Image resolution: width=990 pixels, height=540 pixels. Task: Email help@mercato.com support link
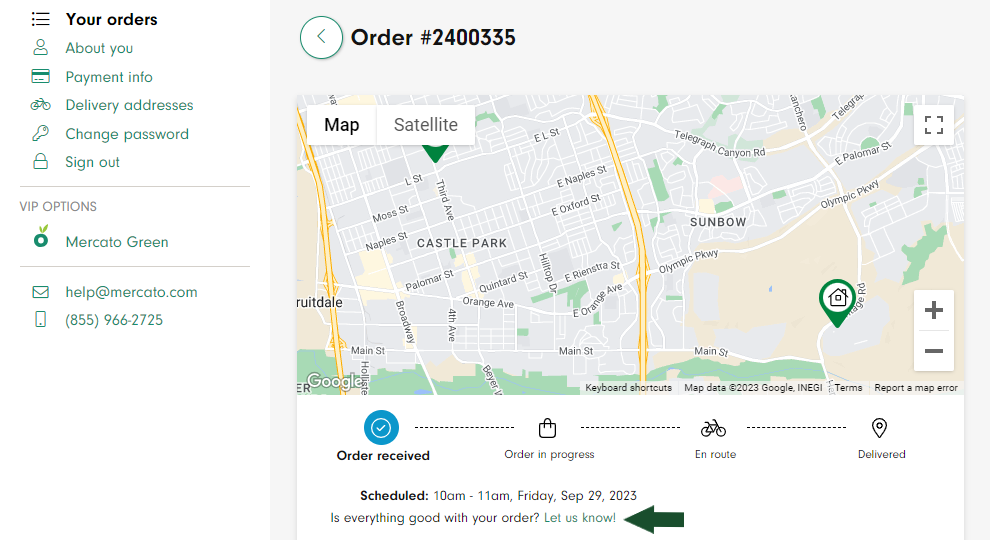[131, 292]
